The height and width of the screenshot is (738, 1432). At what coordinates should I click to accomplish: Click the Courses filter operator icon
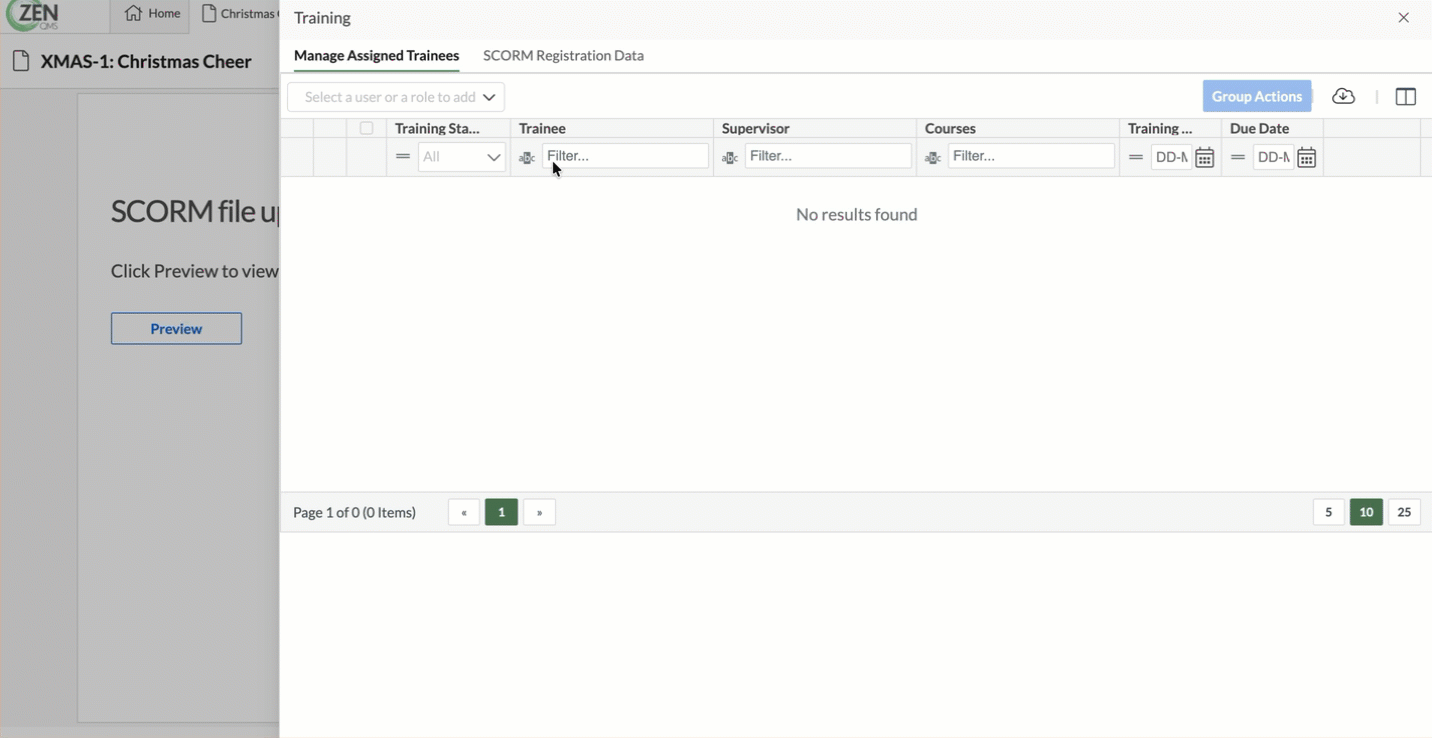click(933, 157)
